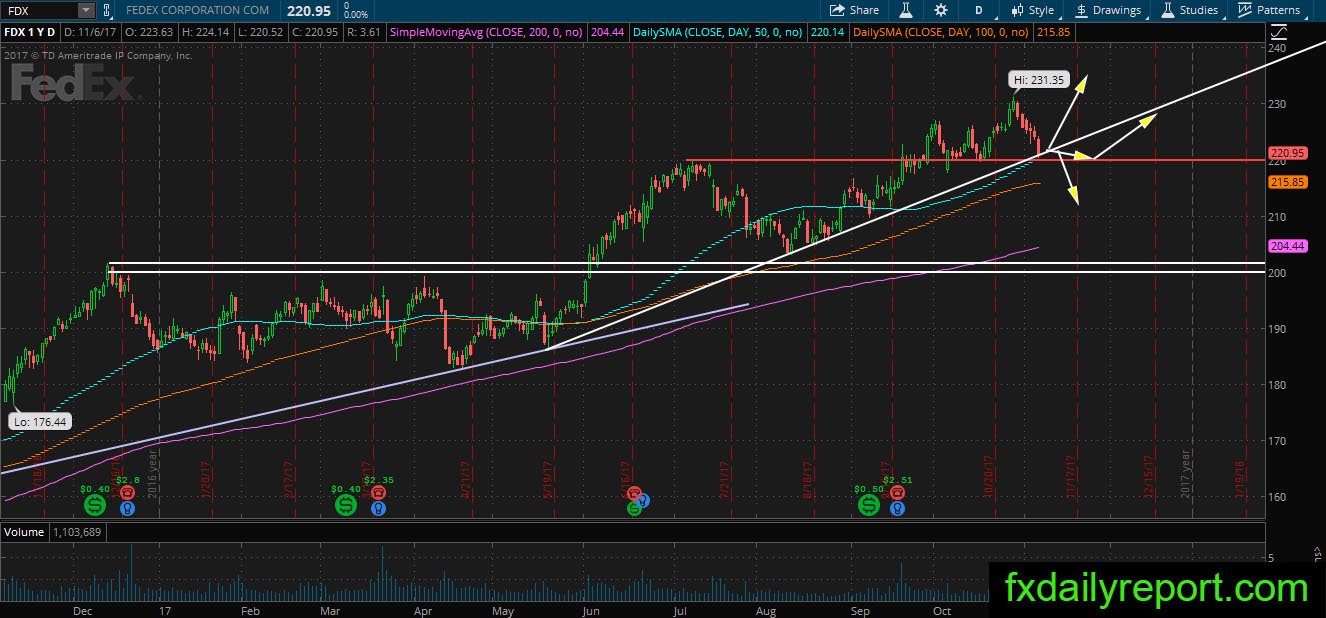Click the Share icon button
The height and width of the screenshot is (618, 1326).
[855, 10]
